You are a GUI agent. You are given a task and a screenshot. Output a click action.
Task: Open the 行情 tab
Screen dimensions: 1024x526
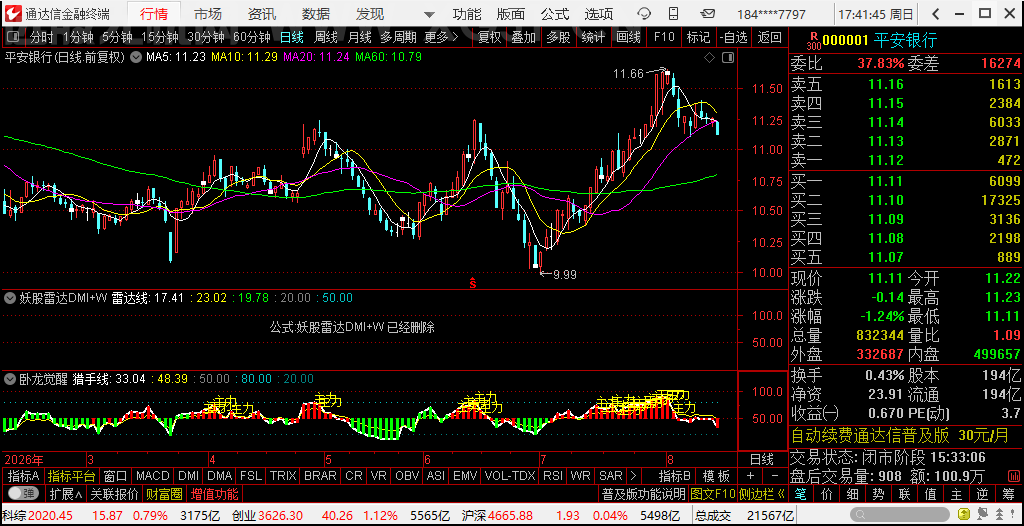pos(153,14)
